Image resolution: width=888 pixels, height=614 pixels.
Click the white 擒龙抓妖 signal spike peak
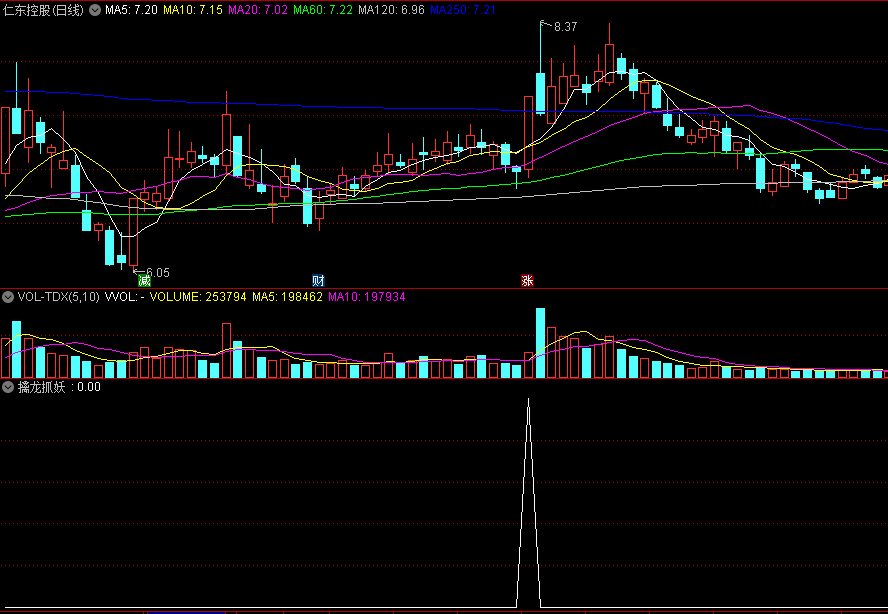tap(528, 400)
